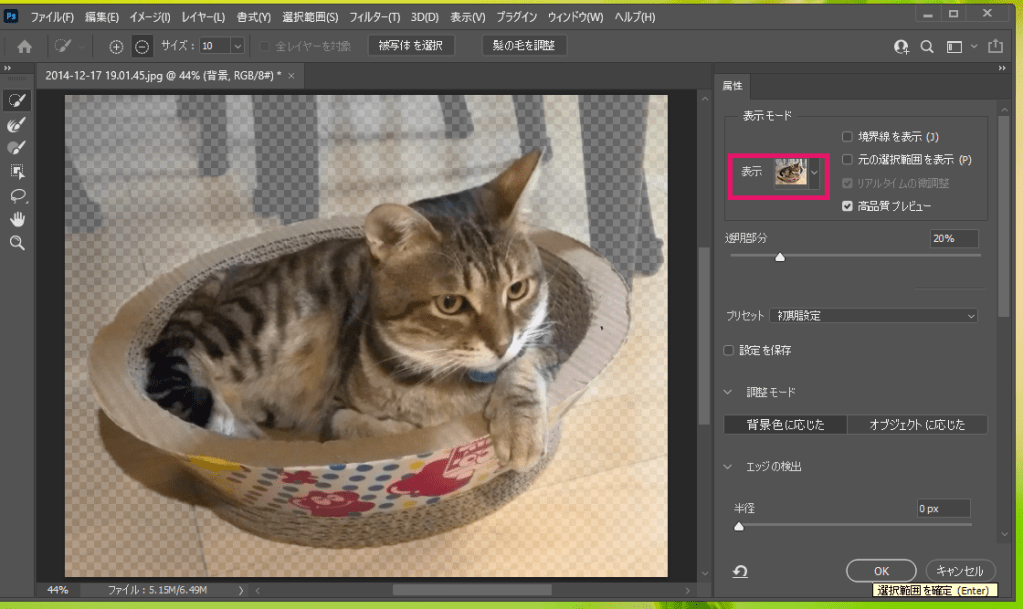Activate the Lasso tool
The image size is (1023, 609).
coord(17,195)
